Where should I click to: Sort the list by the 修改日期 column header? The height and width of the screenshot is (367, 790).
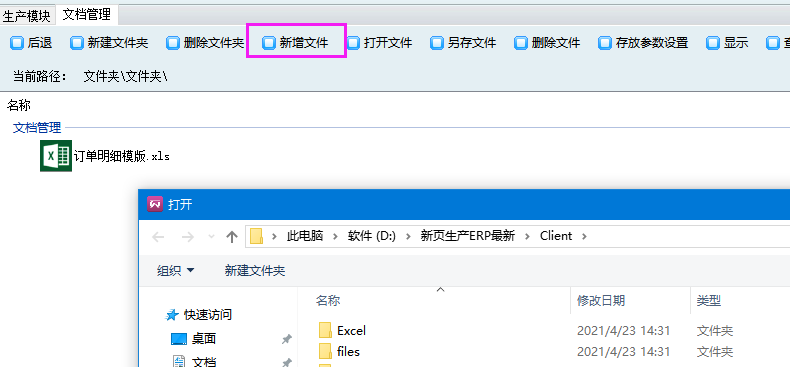click(x=601, y=301)
